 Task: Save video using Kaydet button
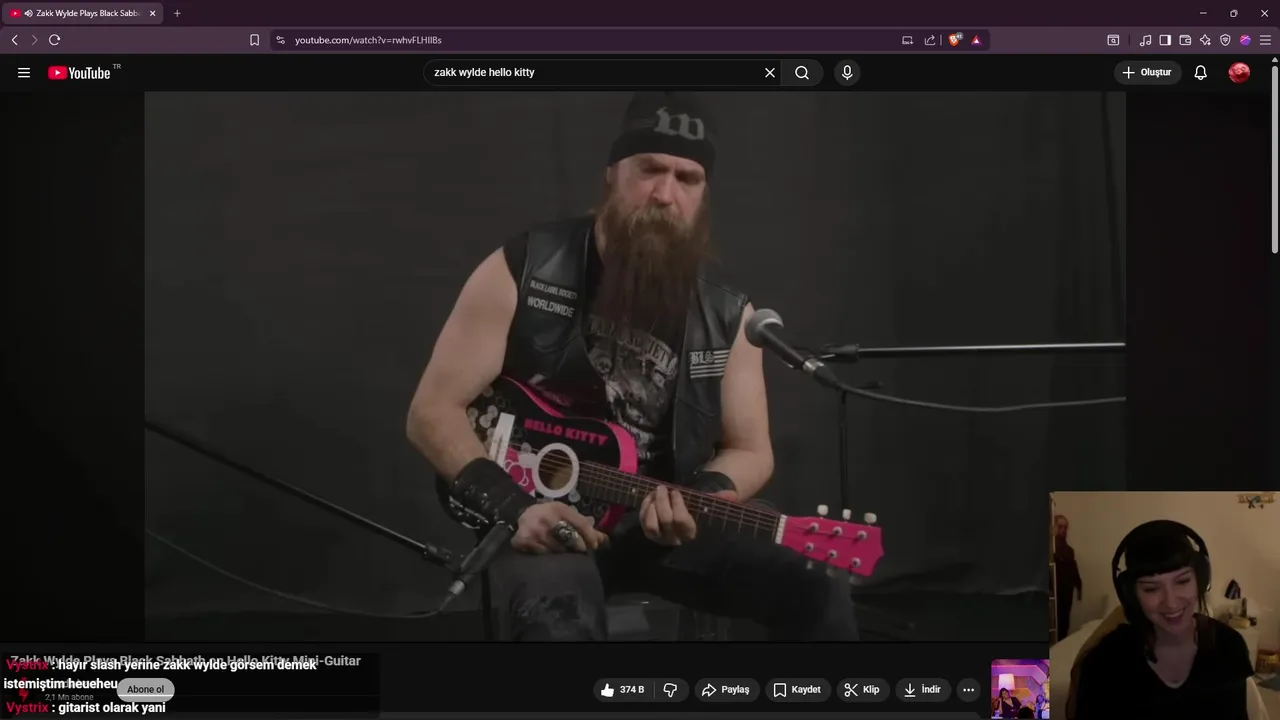(x=797, y=690)
